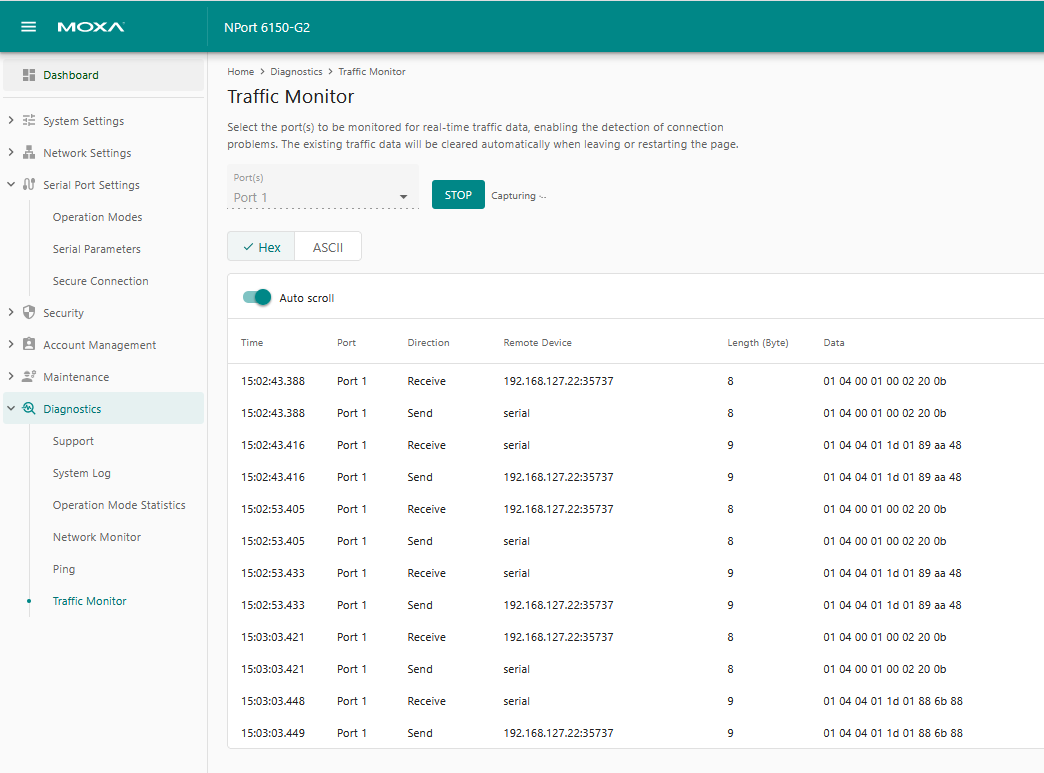Click the Maintenance icon

pyautogui.click(x=29, y=377)
